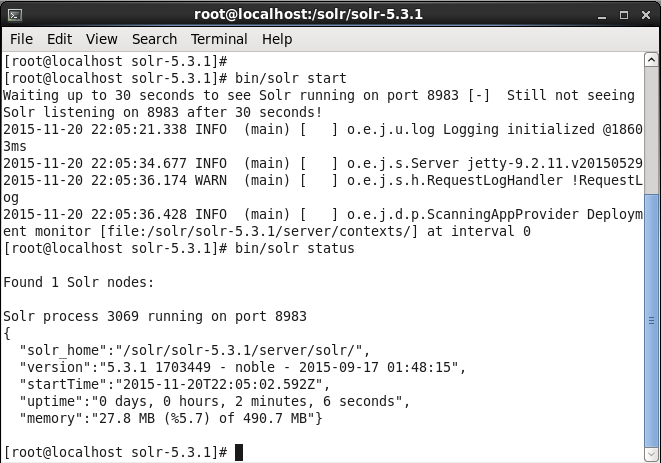Image resolution: width=661 pixels, height=463 pixels.
Task: Close the terminal window
Action: click(x=646, y=16)
